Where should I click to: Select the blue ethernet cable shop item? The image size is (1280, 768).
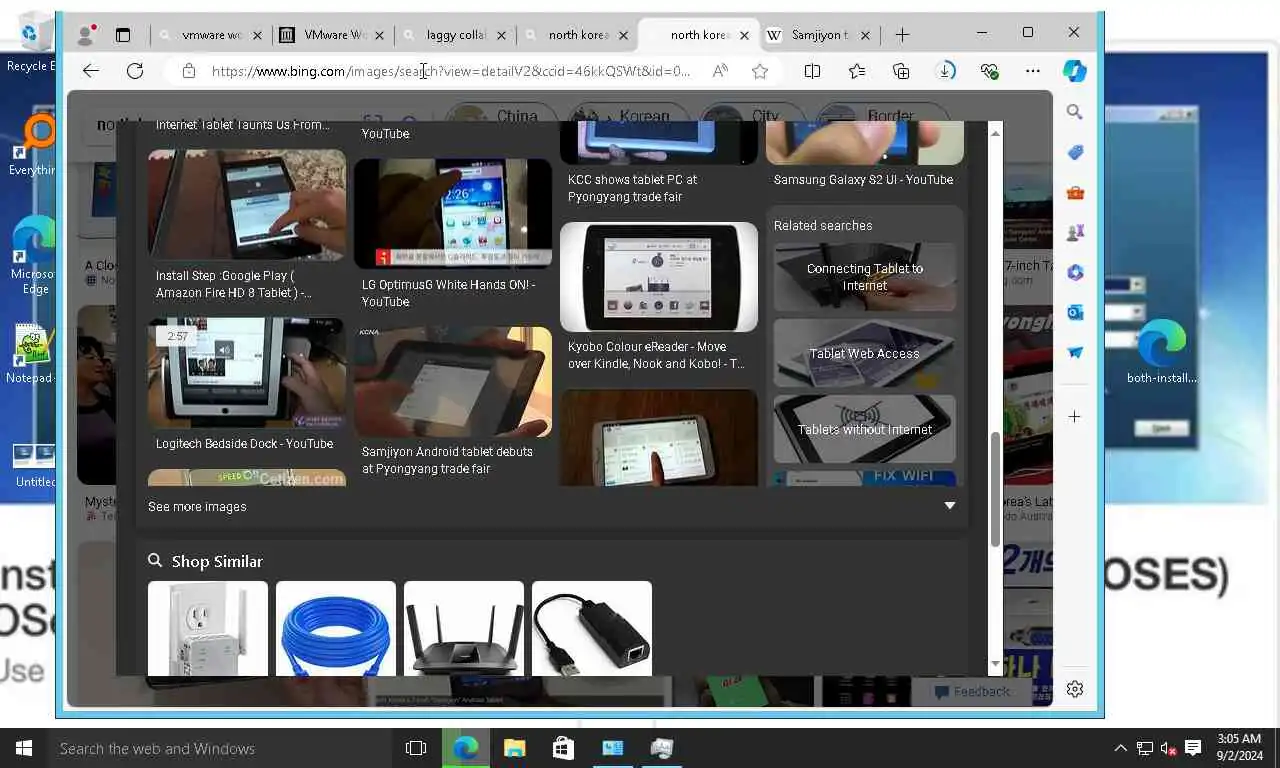pos(336,628)
